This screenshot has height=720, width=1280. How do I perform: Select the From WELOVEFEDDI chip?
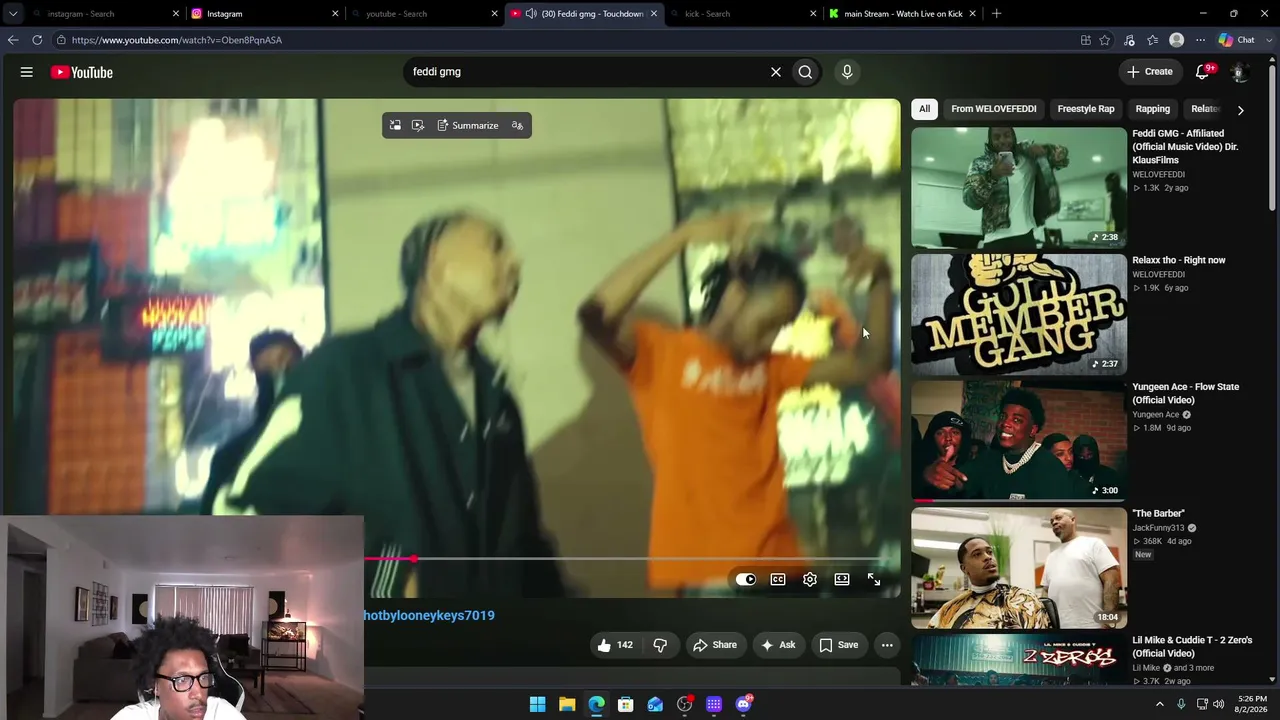(994, 109)
